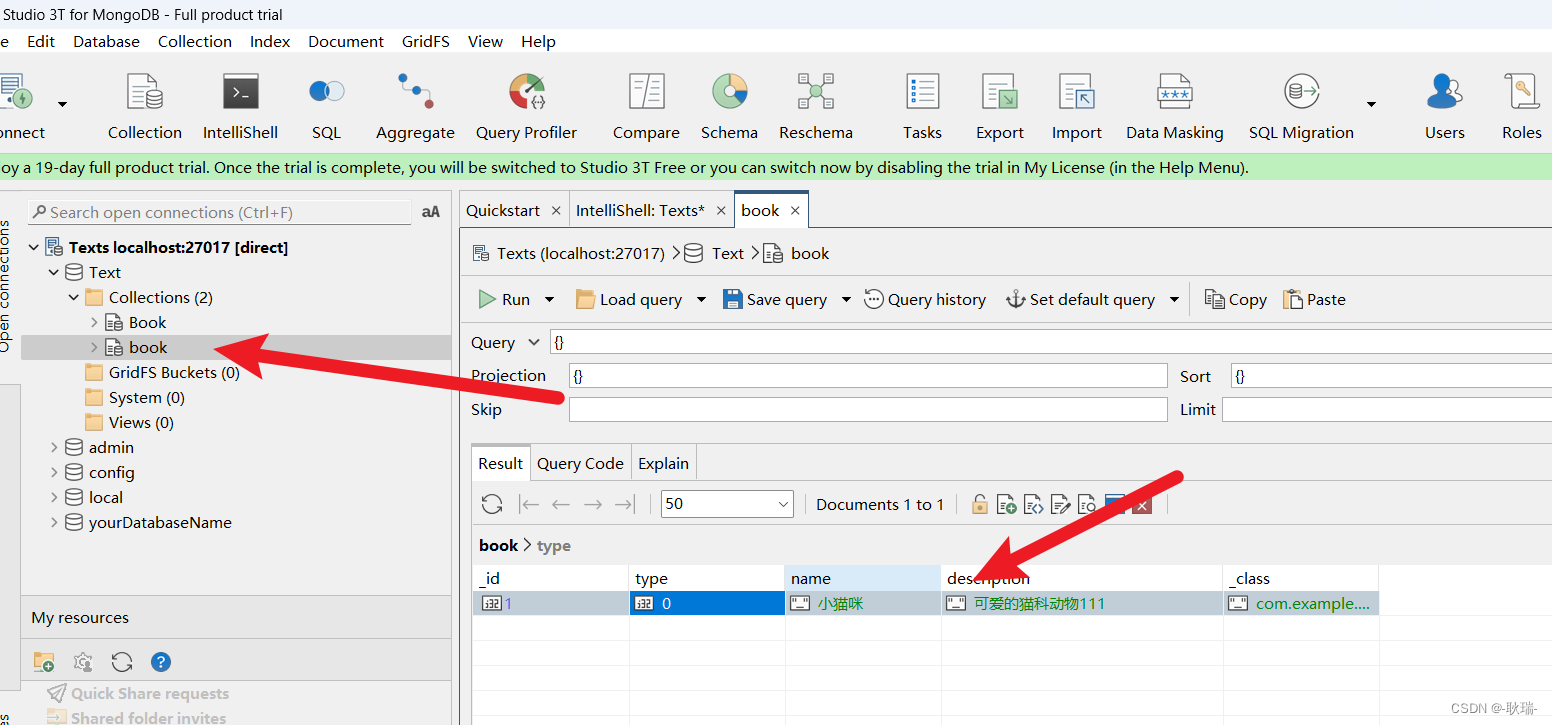The image size is (1552, 725).
Task: Open Query Profiler
Action: pos(526,105)
